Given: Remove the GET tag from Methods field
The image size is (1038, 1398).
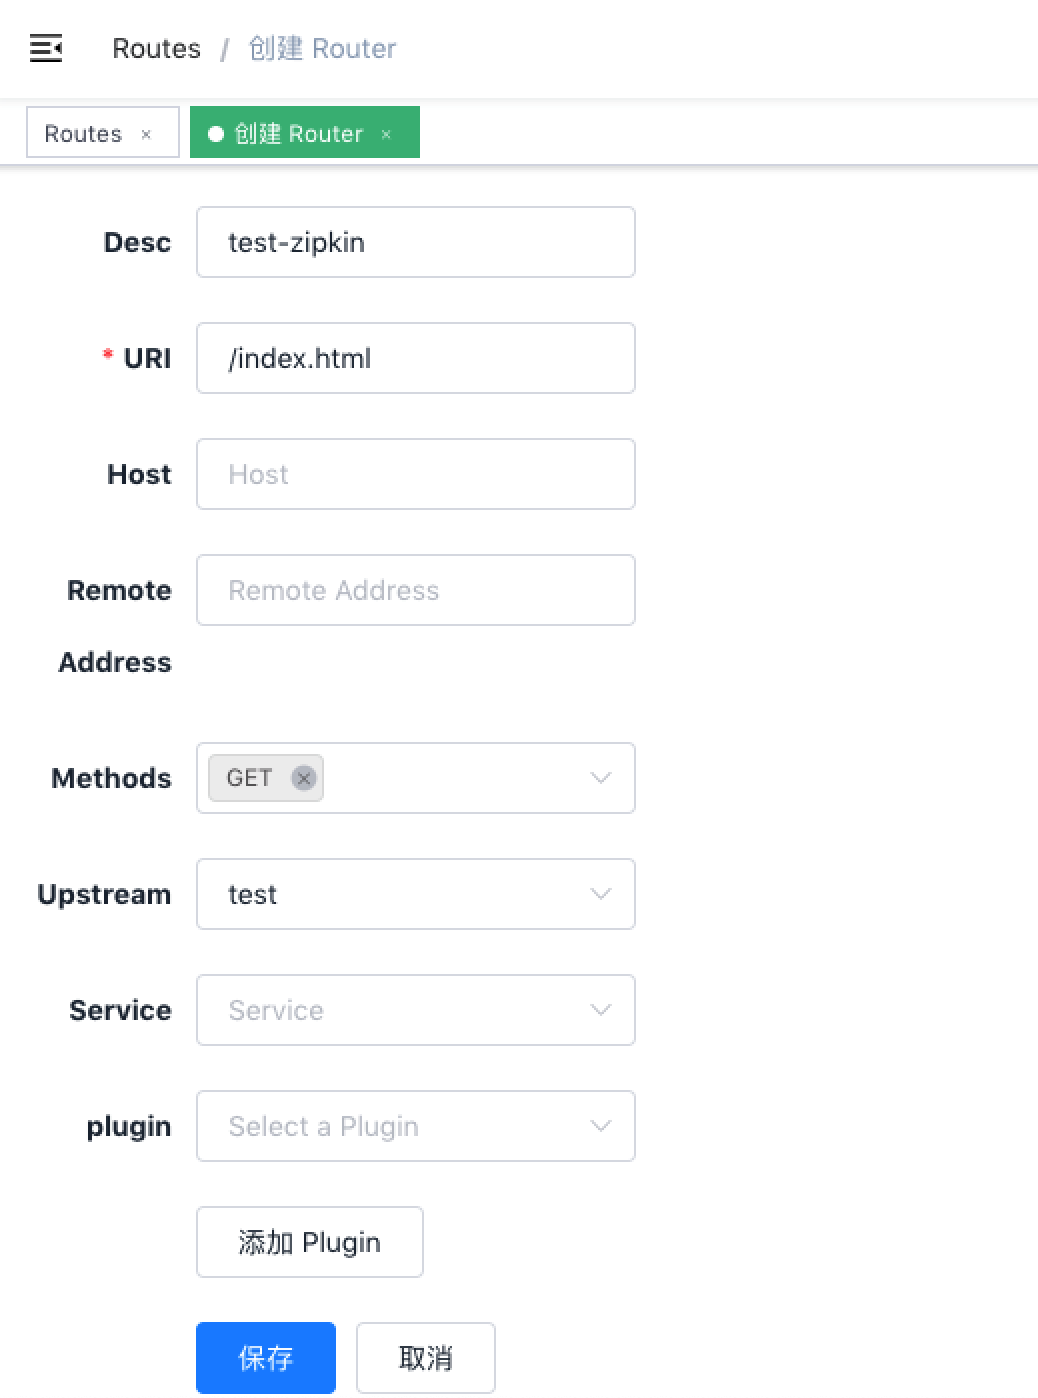Looking at the screenshot, I should (x=303, y=778).
